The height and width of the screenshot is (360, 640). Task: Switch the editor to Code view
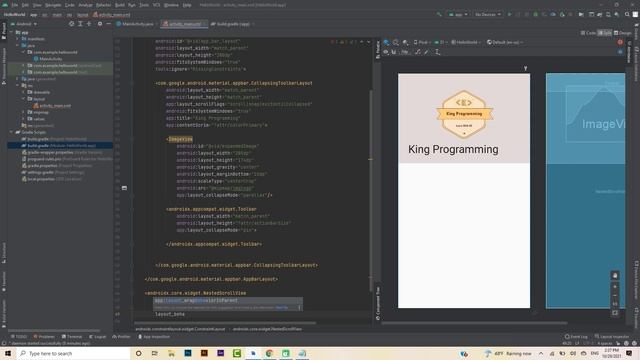click(x=588, y=33)
